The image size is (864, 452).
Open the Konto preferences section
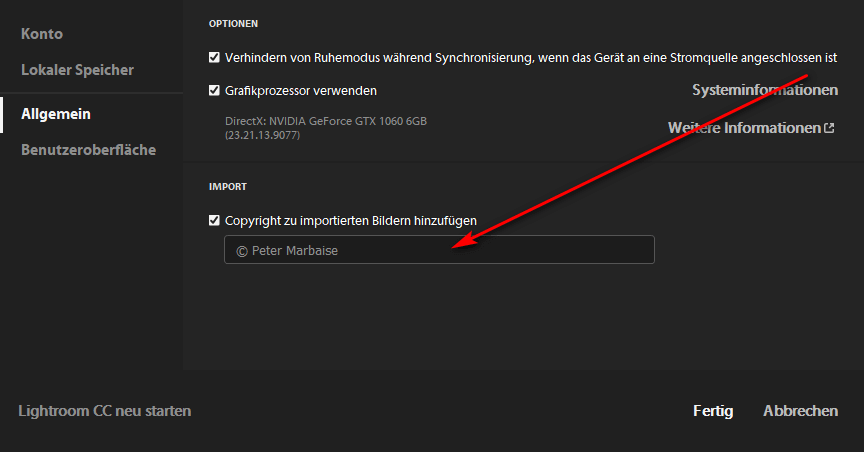click(42, 34)
